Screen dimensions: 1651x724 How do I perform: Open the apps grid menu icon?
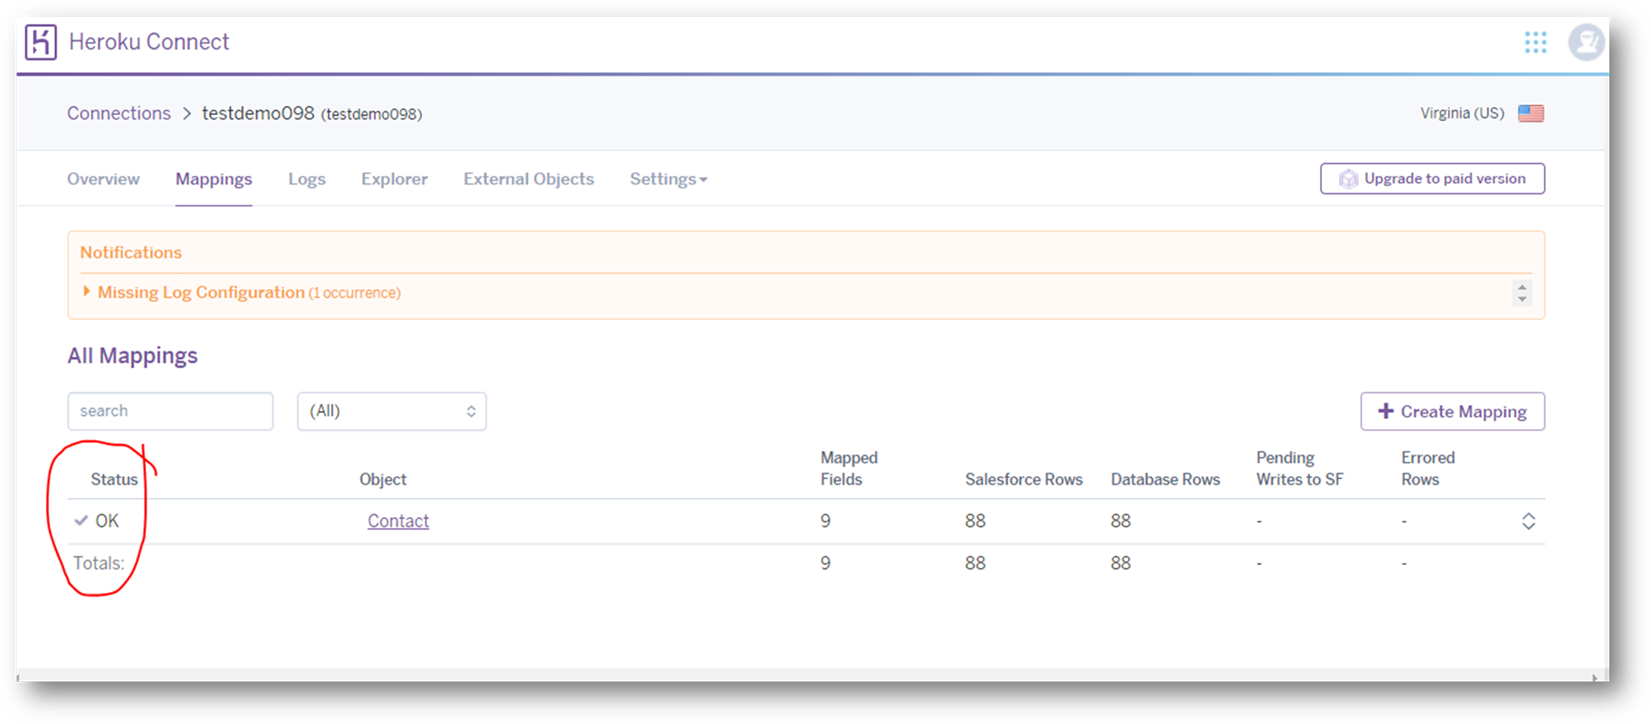(1536, 42)
